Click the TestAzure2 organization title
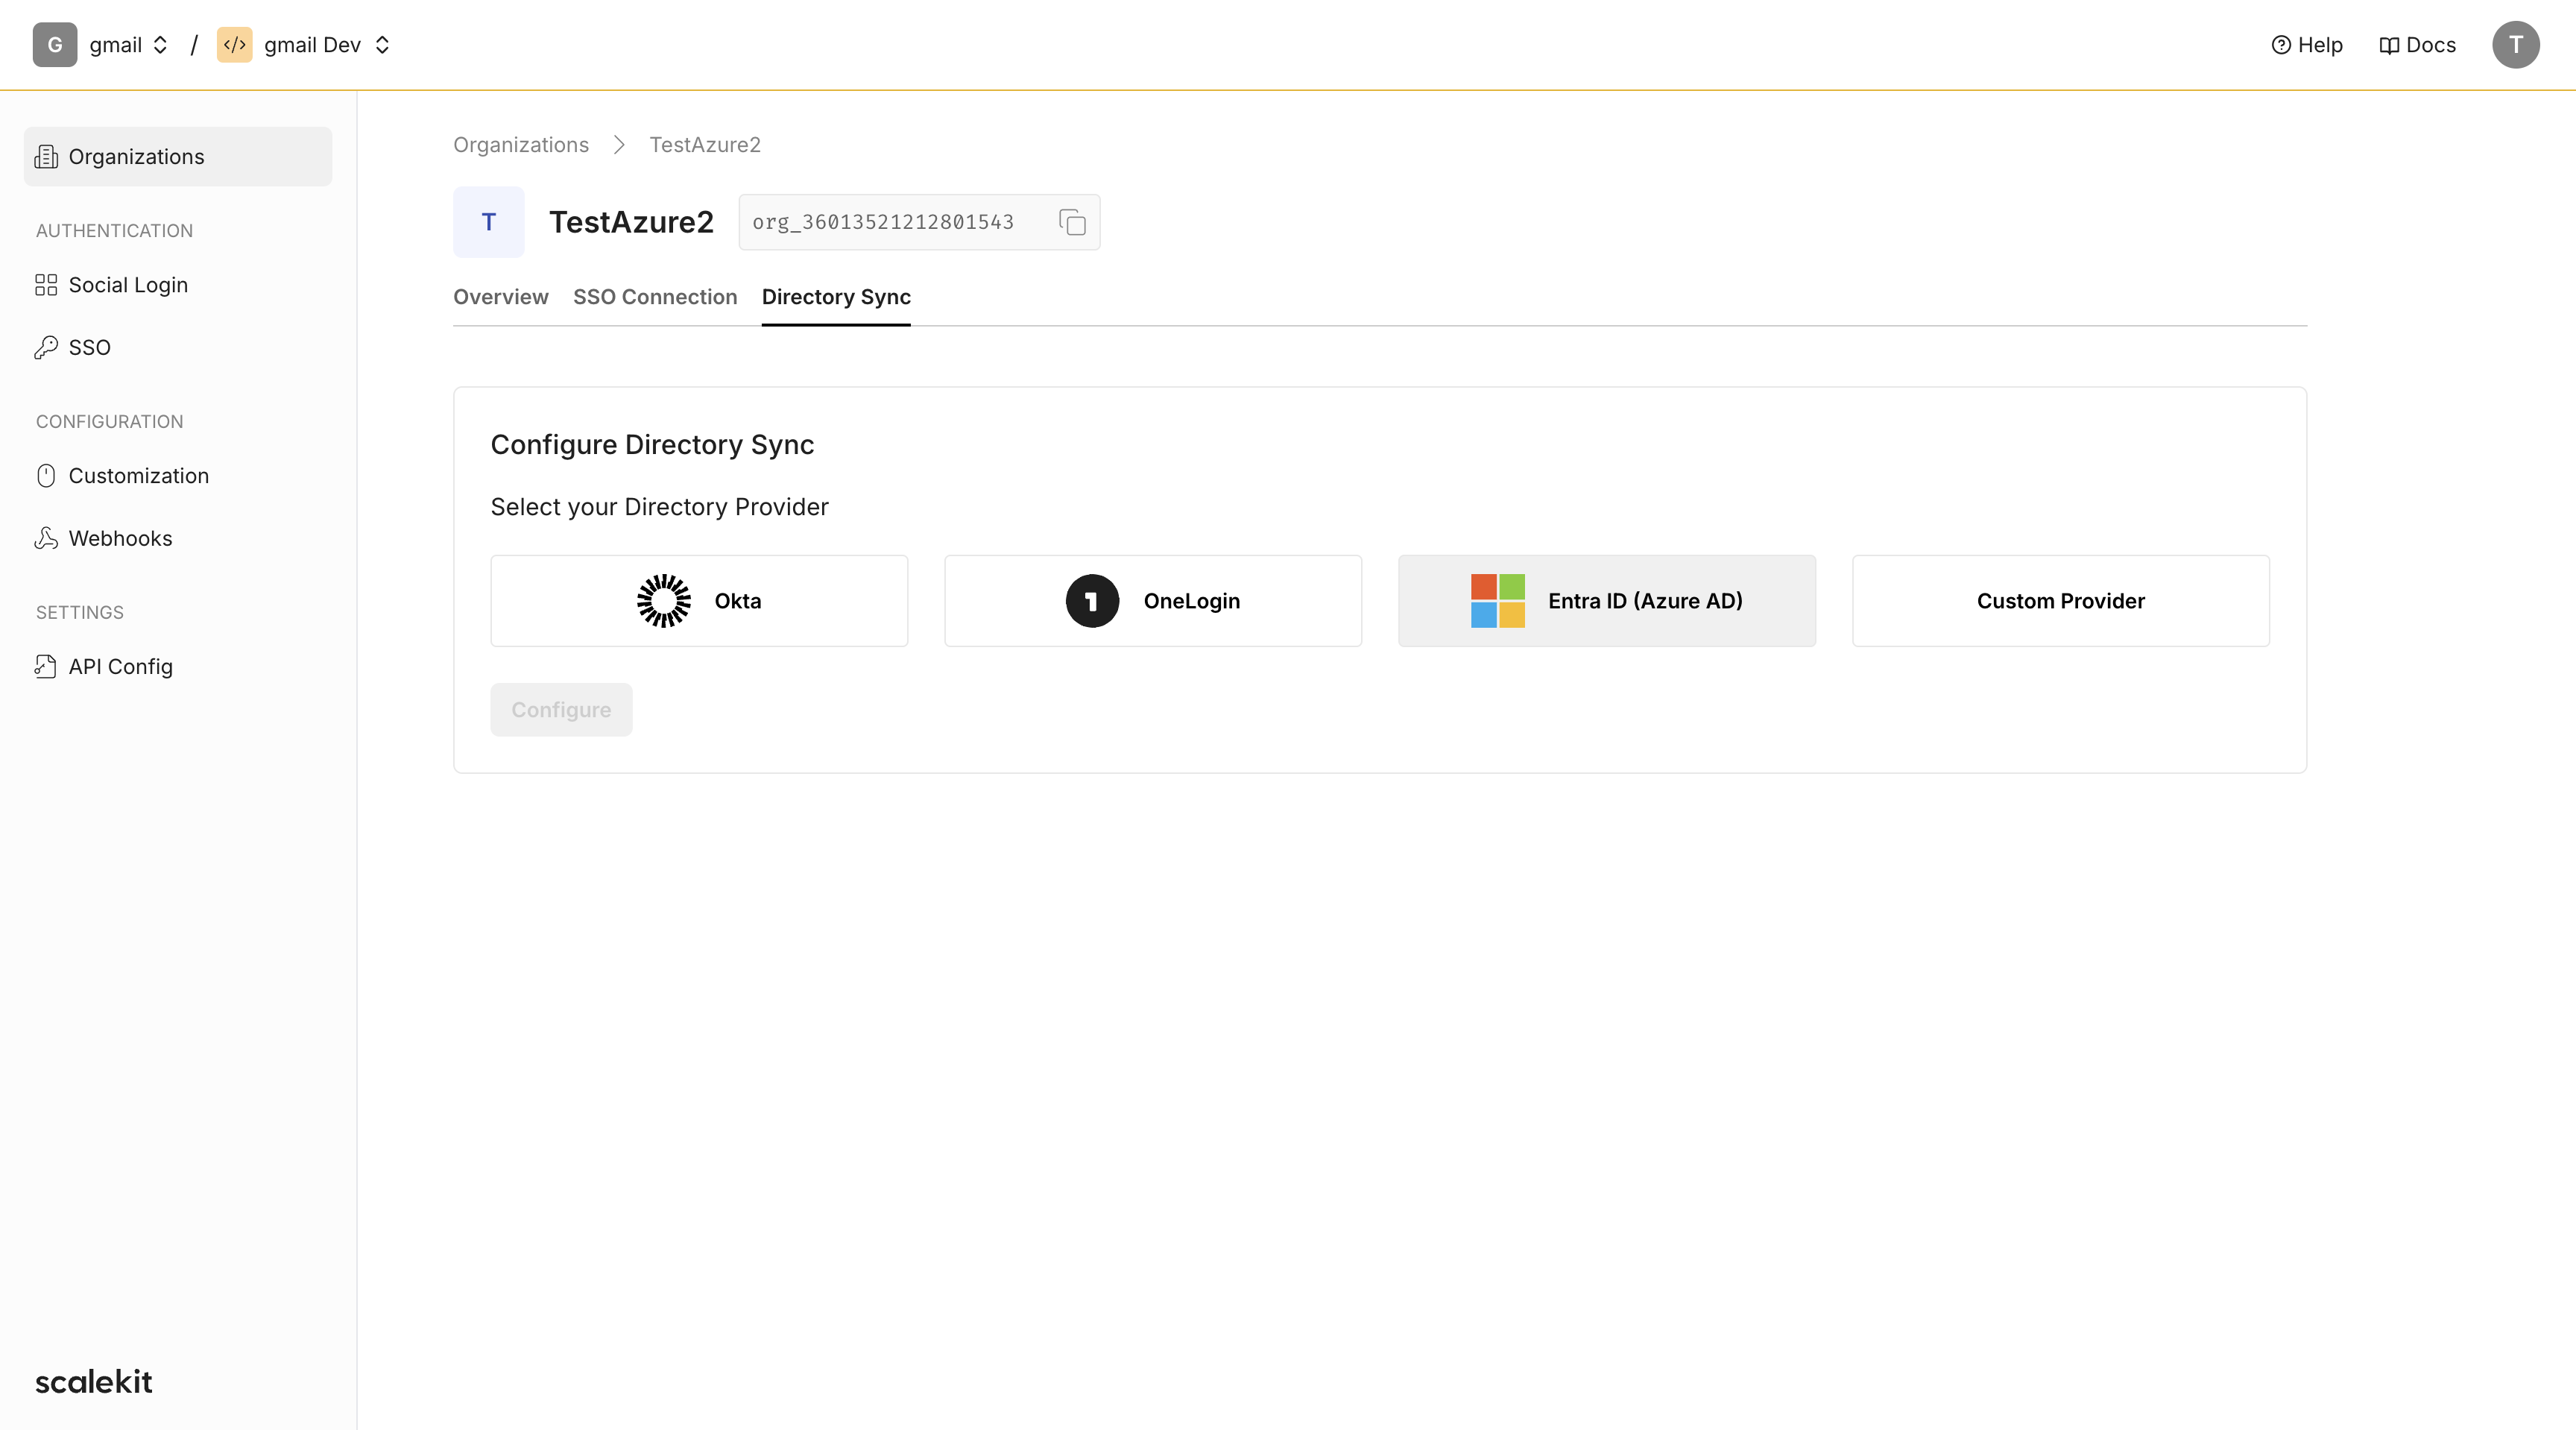Viewport: 2576px width, 1430px height. [x=631, y=222]
